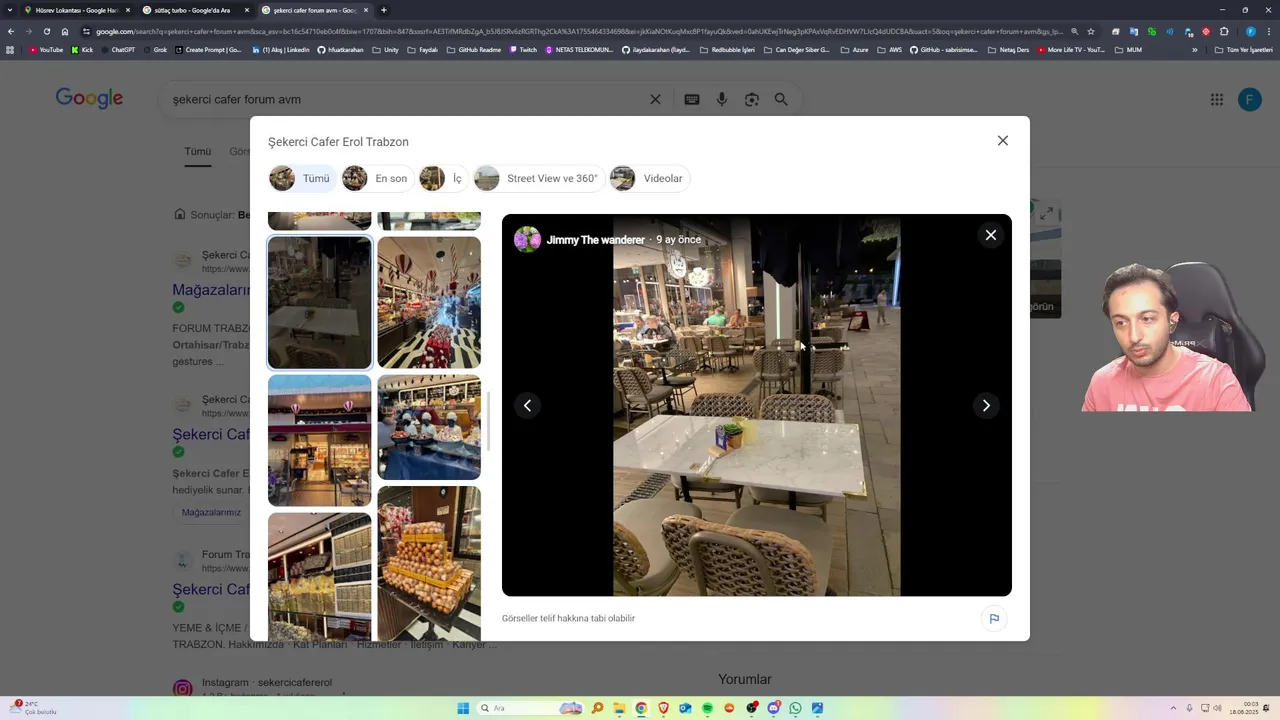
Task: Open Outlook from the taskbar
Action: 685,708
